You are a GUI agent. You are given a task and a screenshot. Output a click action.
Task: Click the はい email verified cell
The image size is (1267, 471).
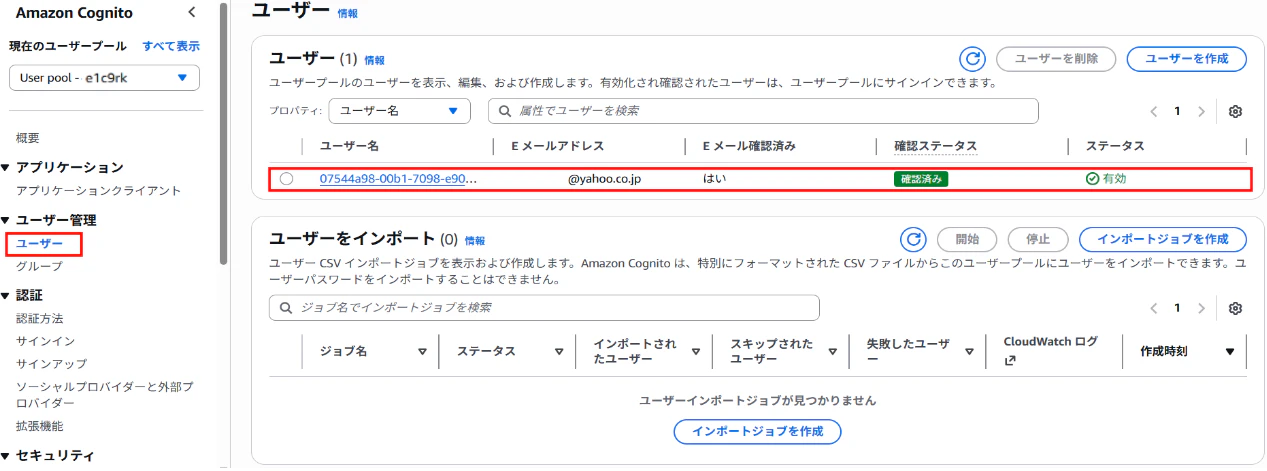(714, 179)
